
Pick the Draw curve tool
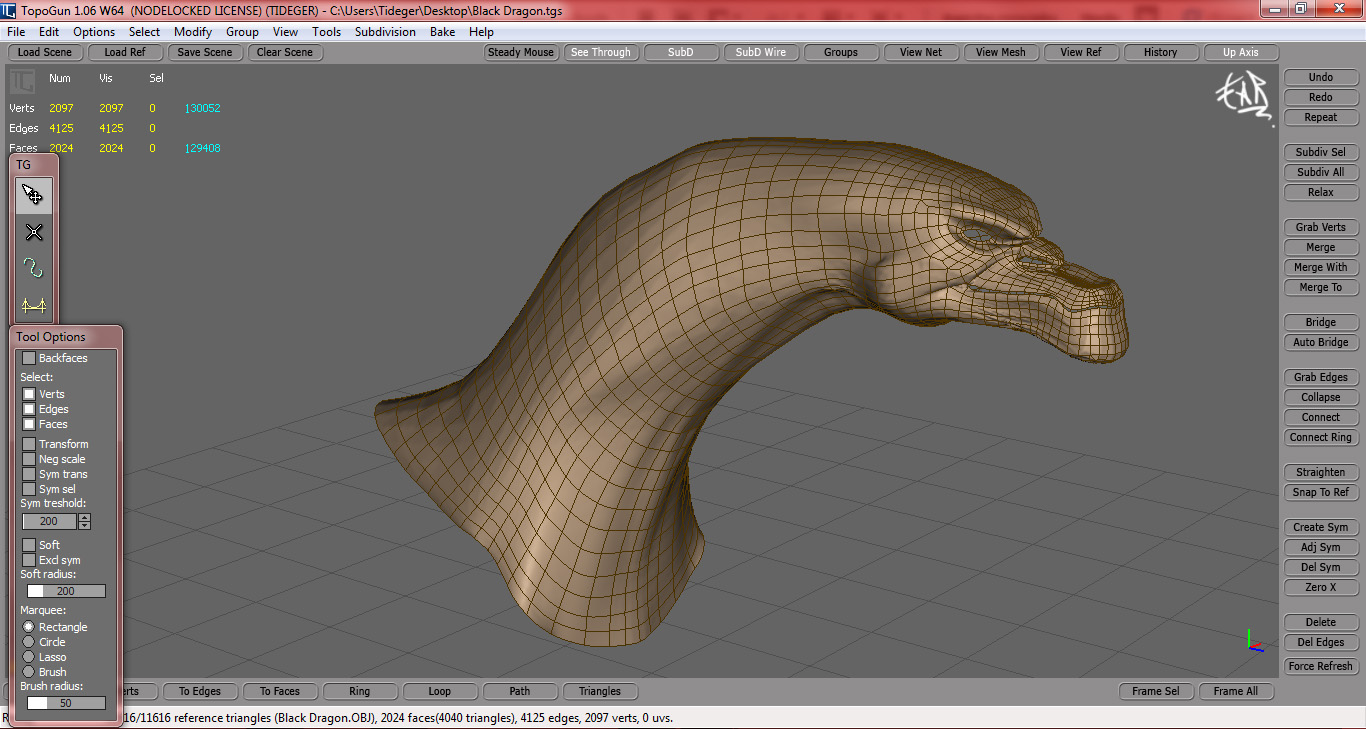point(33,268)
